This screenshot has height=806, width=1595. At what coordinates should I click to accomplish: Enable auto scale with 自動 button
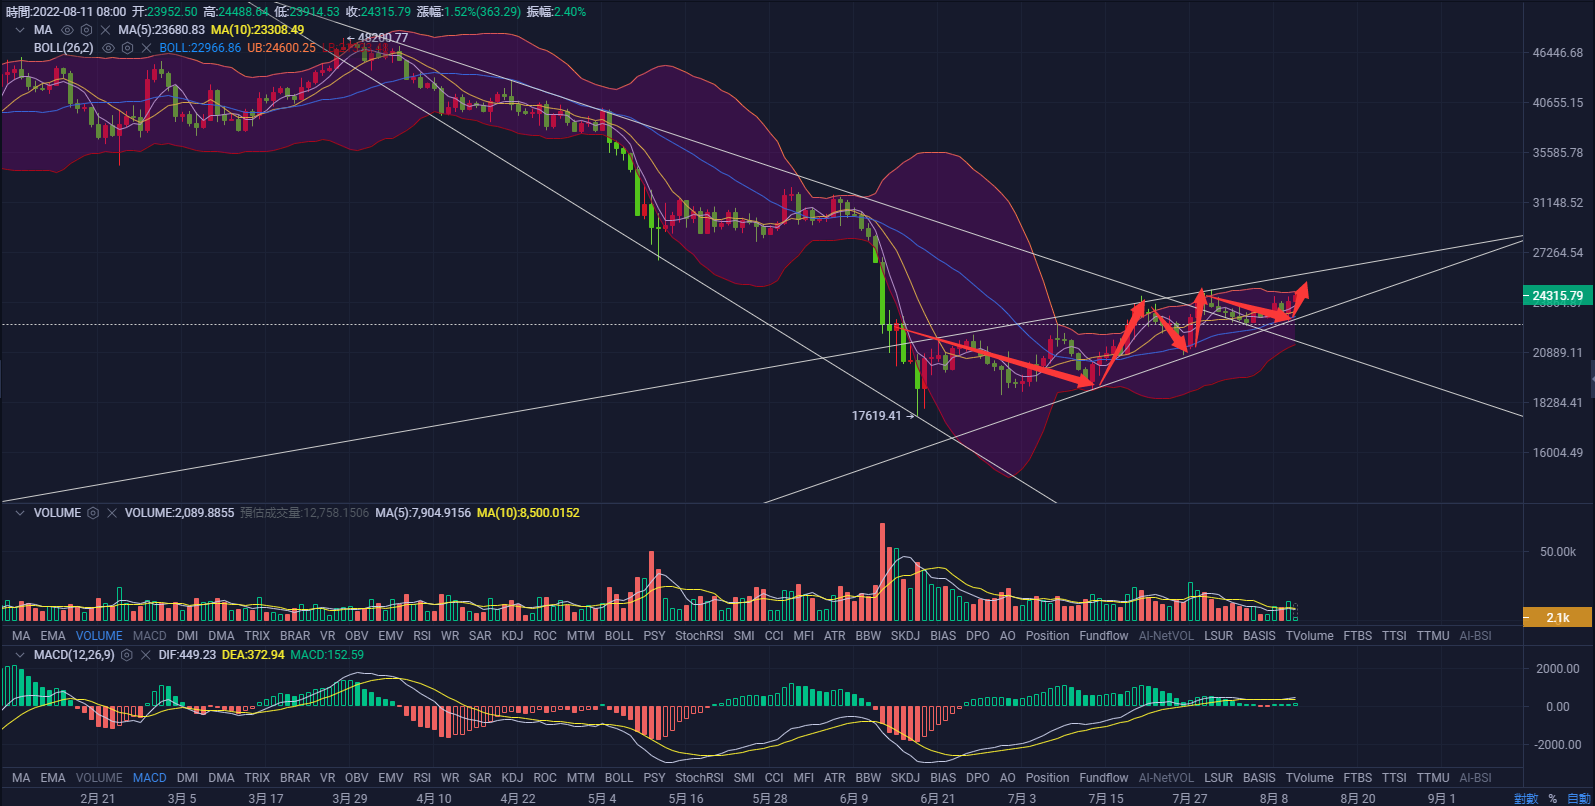(x=1578, y=798)
